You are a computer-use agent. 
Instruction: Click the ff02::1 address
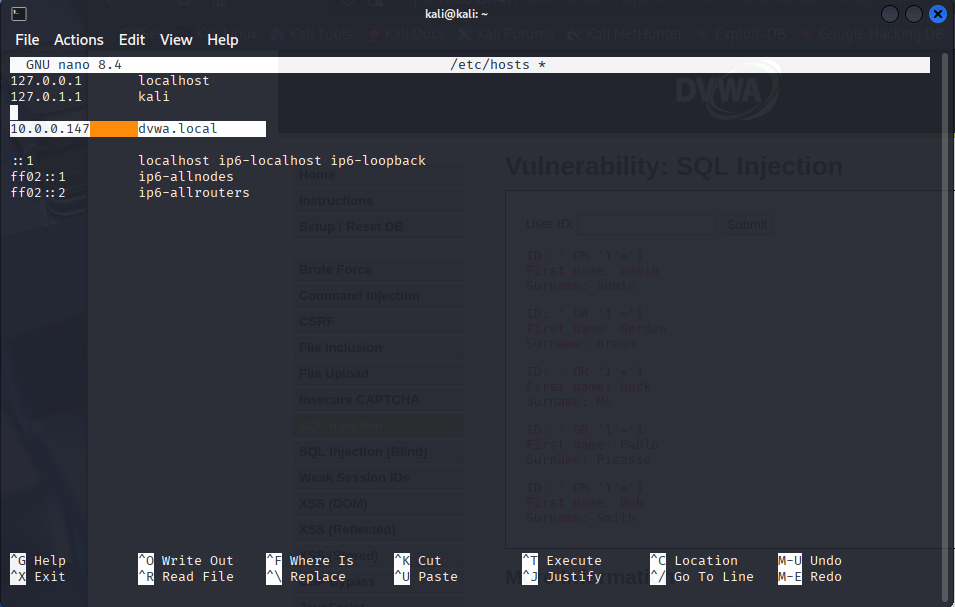38,177
